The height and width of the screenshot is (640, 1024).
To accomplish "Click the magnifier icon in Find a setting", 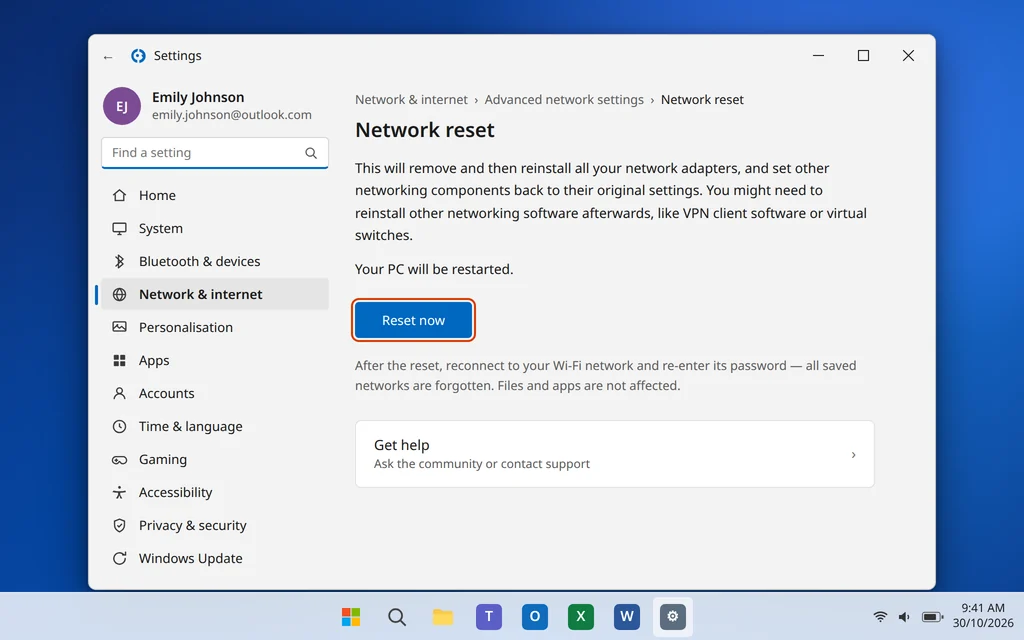I will [x=311, y=153].
